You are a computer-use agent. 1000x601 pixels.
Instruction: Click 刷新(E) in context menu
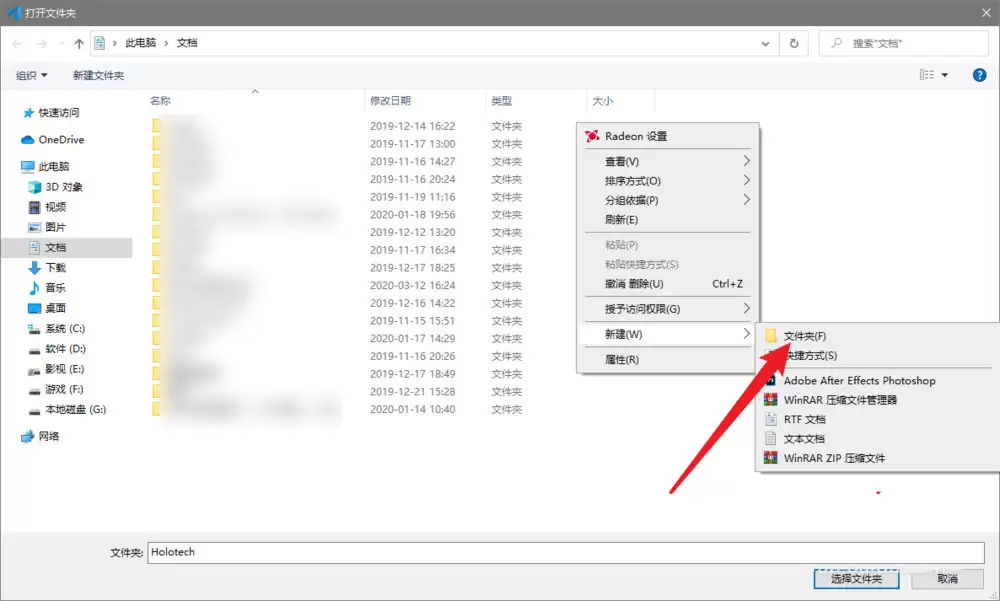coord(668,219)
